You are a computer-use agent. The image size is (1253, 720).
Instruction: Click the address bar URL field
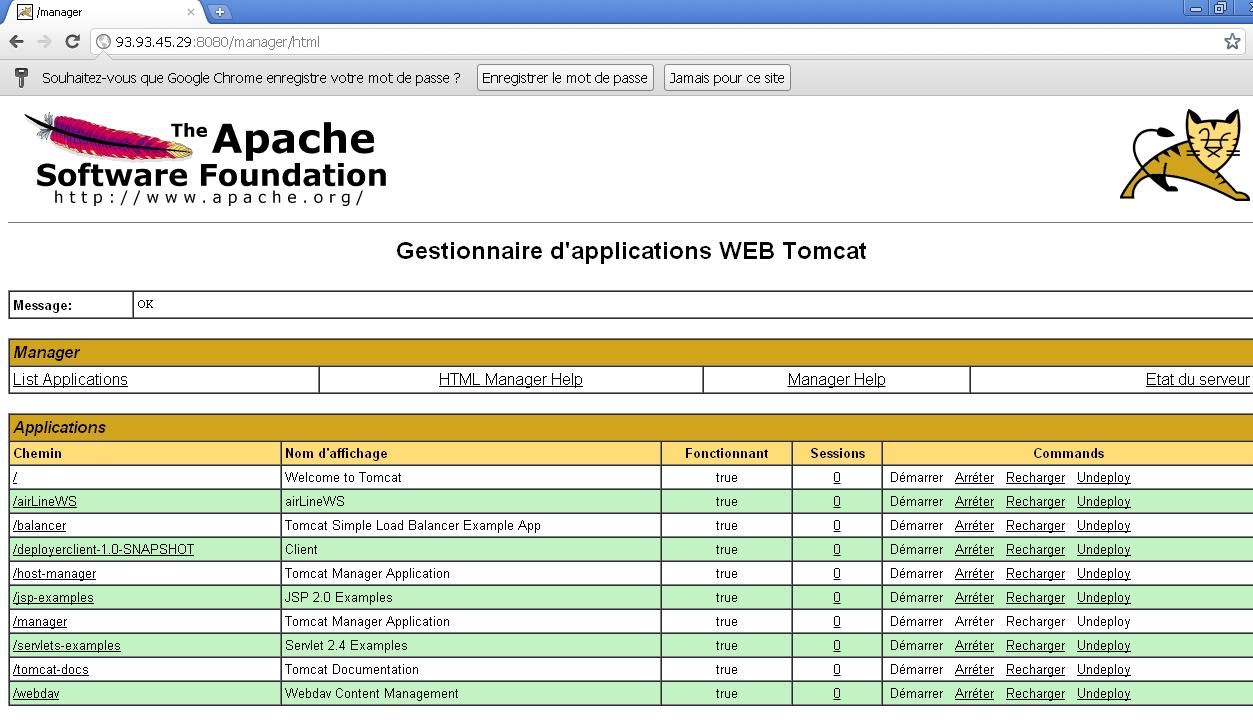pyautogui.click(x=655, y=42)
